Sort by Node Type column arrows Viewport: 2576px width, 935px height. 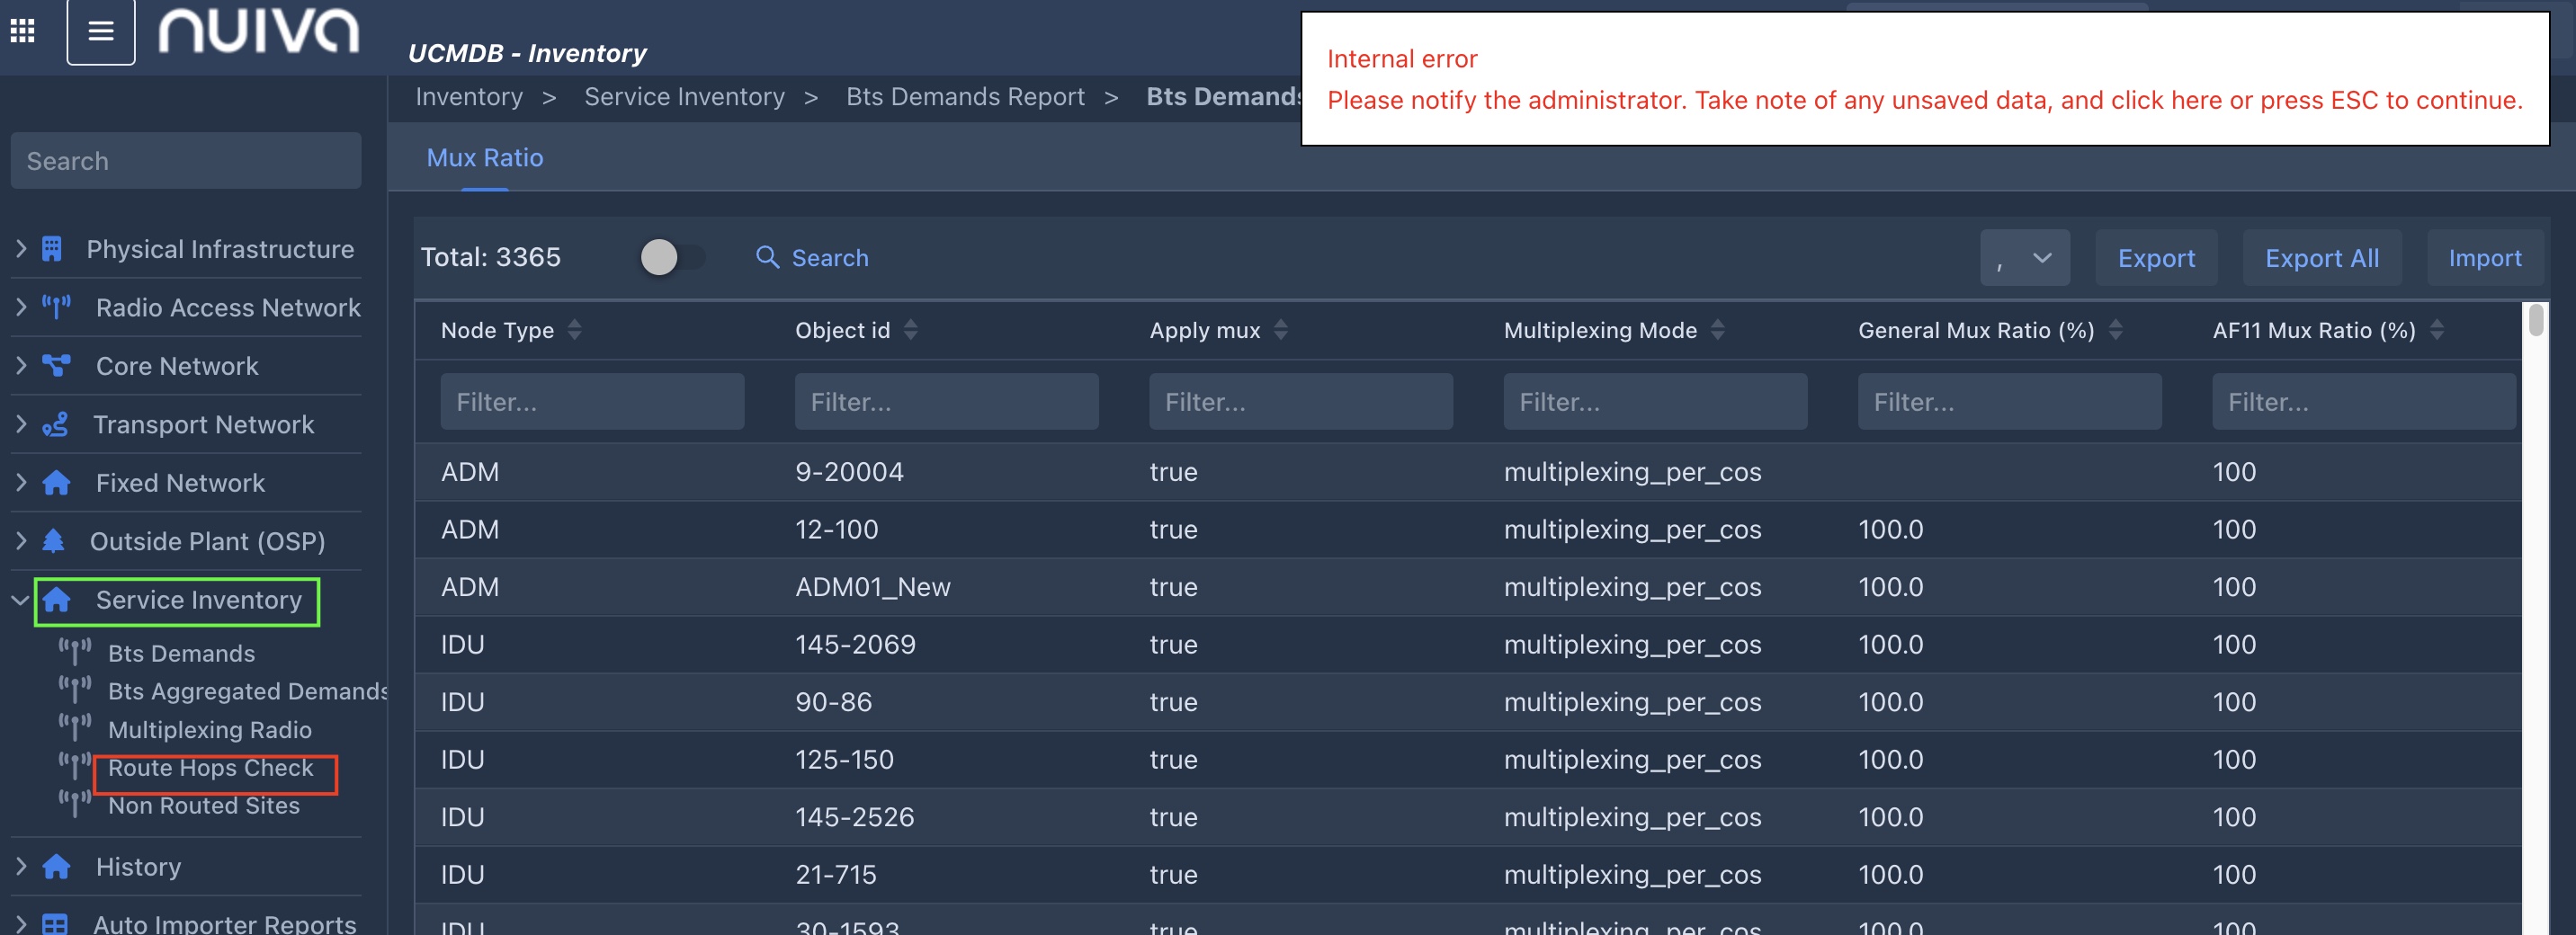574,330
